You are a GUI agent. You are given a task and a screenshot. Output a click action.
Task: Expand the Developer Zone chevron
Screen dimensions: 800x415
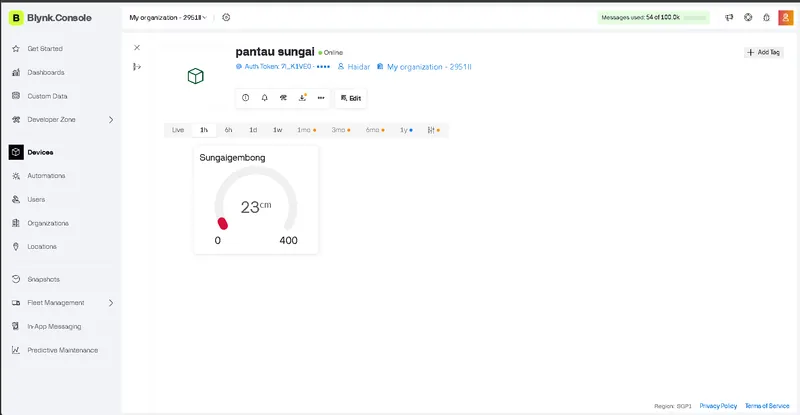click(111, 120)
